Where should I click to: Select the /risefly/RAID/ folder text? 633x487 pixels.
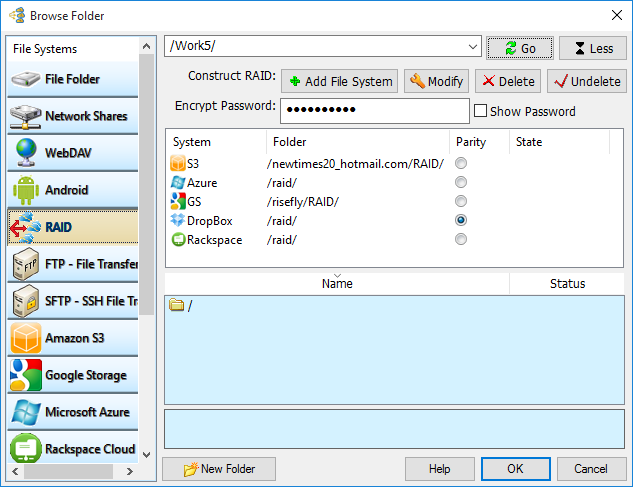pyautogui.click(x=303, y=202)
